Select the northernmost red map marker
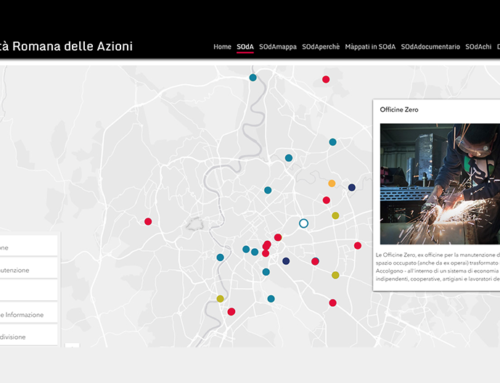Viewport: 500px width, 383px height. point(326,79)
